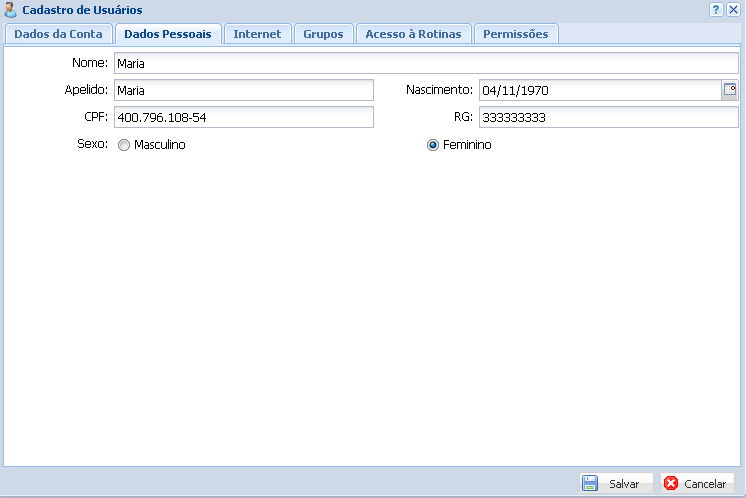Switch to the Dados da Conta tab

(x=58, y=34)
